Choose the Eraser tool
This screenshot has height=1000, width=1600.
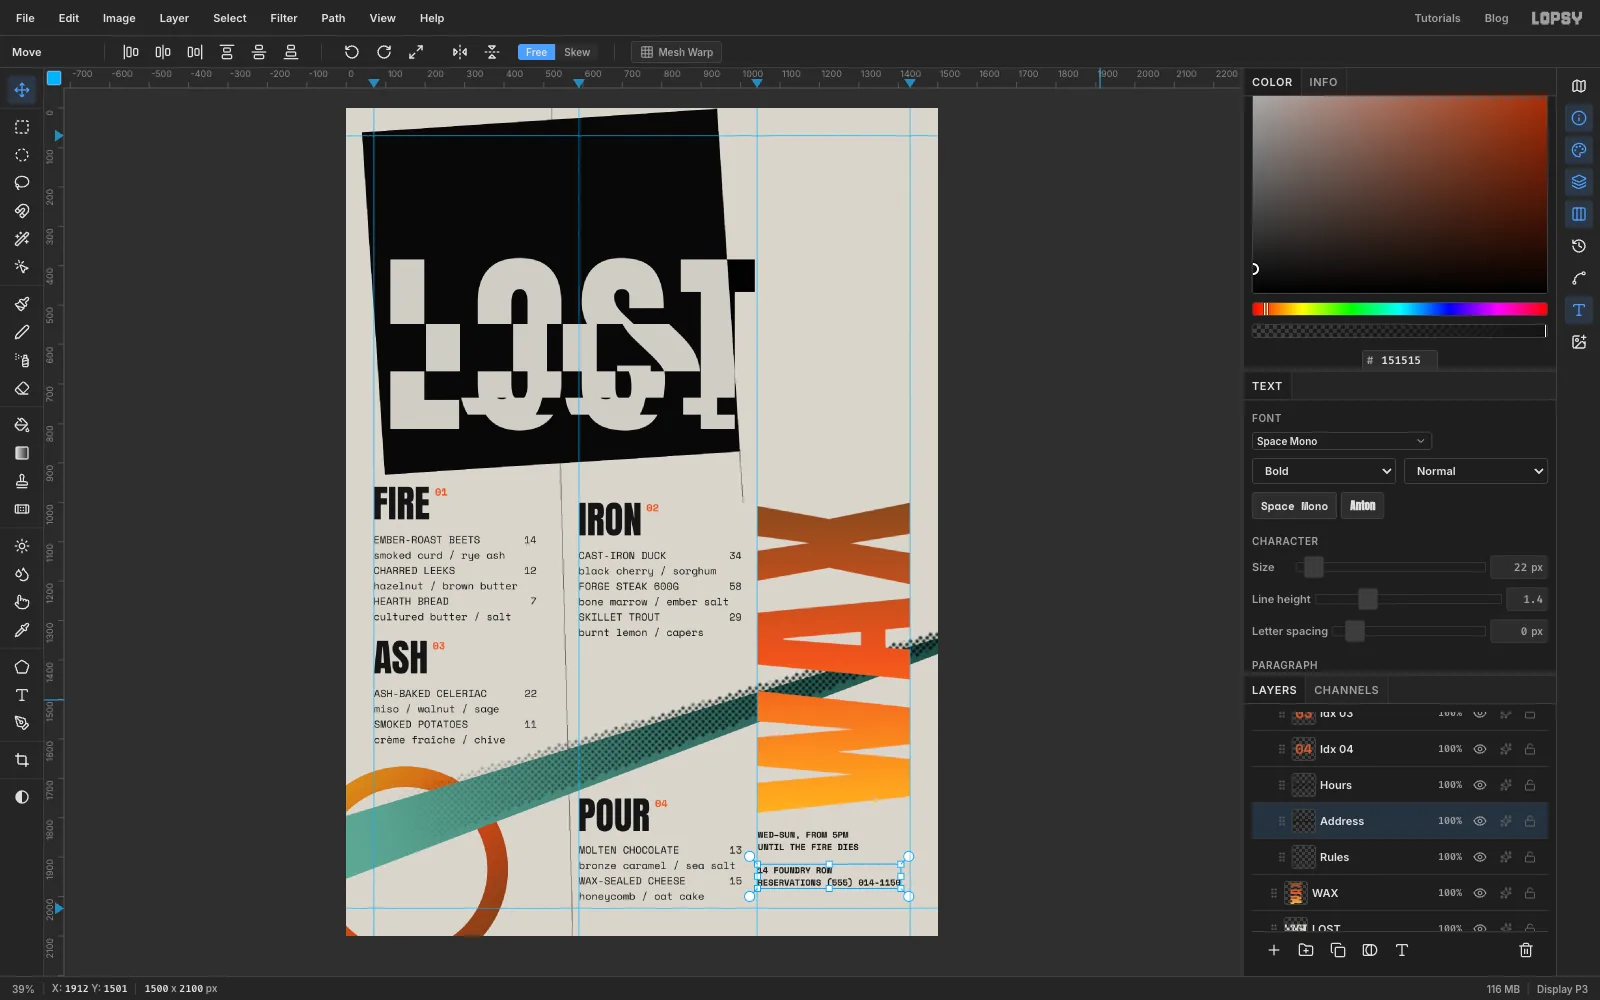21,389
